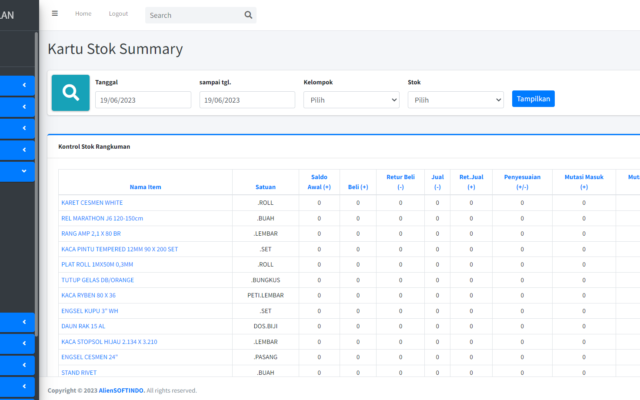Click the large teal search icon
640x400 pixels.
click(71, 93)
